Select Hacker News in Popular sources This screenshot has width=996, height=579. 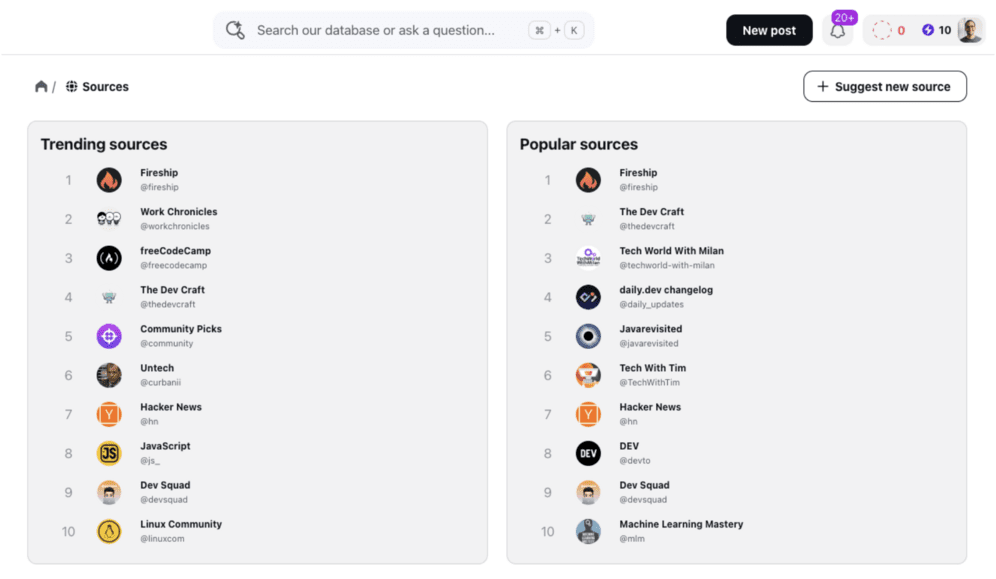[650, 407]
